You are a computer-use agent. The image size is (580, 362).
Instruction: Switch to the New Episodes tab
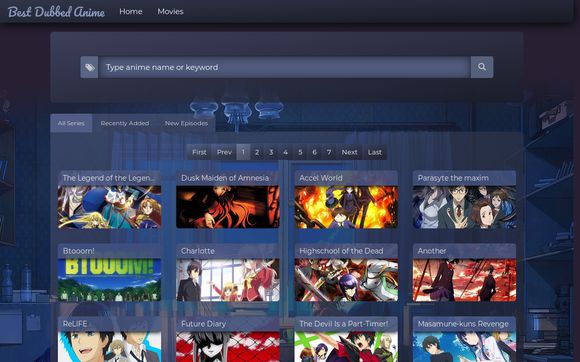tap(186, 123)
